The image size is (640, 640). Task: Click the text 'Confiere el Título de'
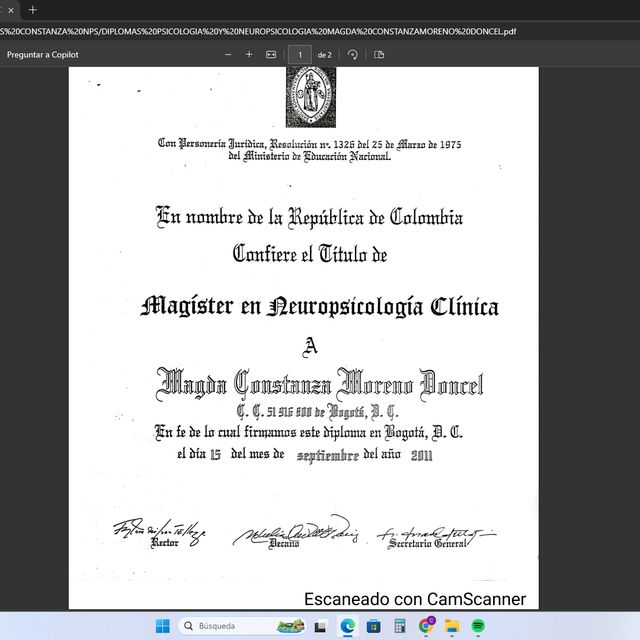[310, 253]
